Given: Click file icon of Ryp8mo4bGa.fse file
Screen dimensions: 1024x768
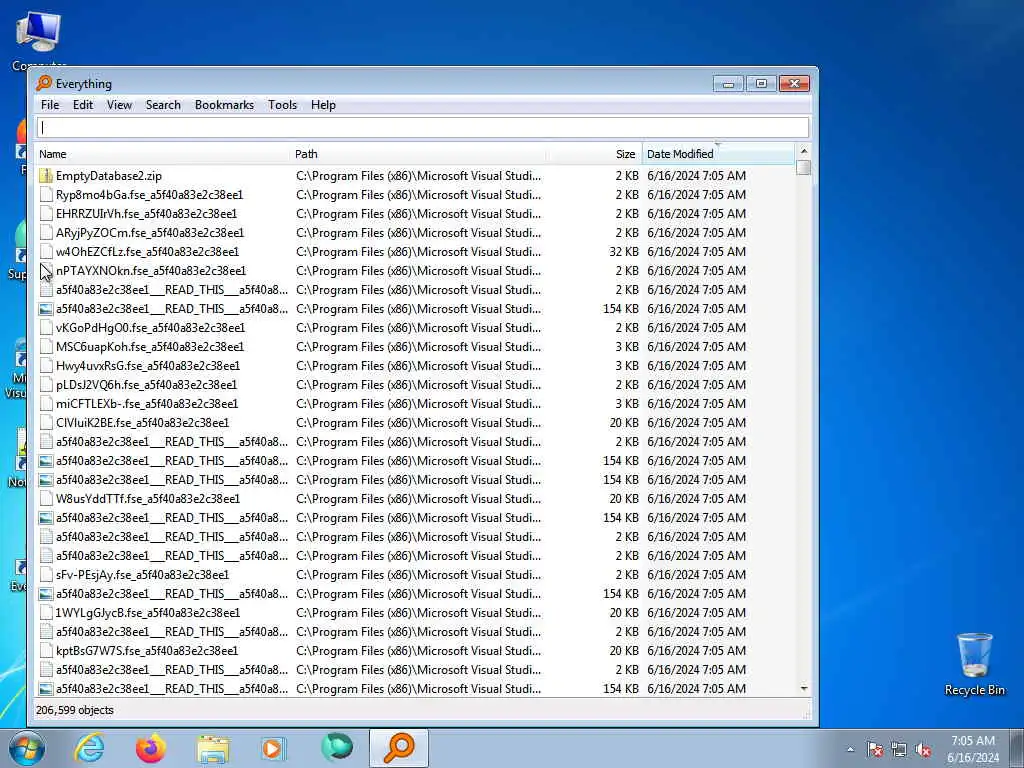Looking at the screenshot, I should pyautogui.click(x=46, y=195).
